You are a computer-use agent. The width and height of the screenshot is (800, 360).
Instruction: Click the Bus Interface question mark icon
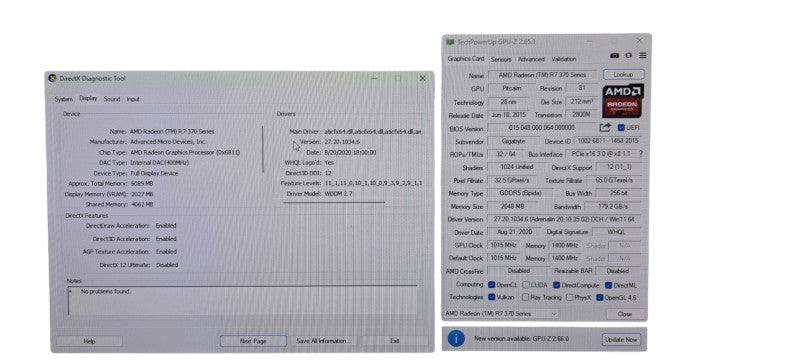click(x=641, y=153)
